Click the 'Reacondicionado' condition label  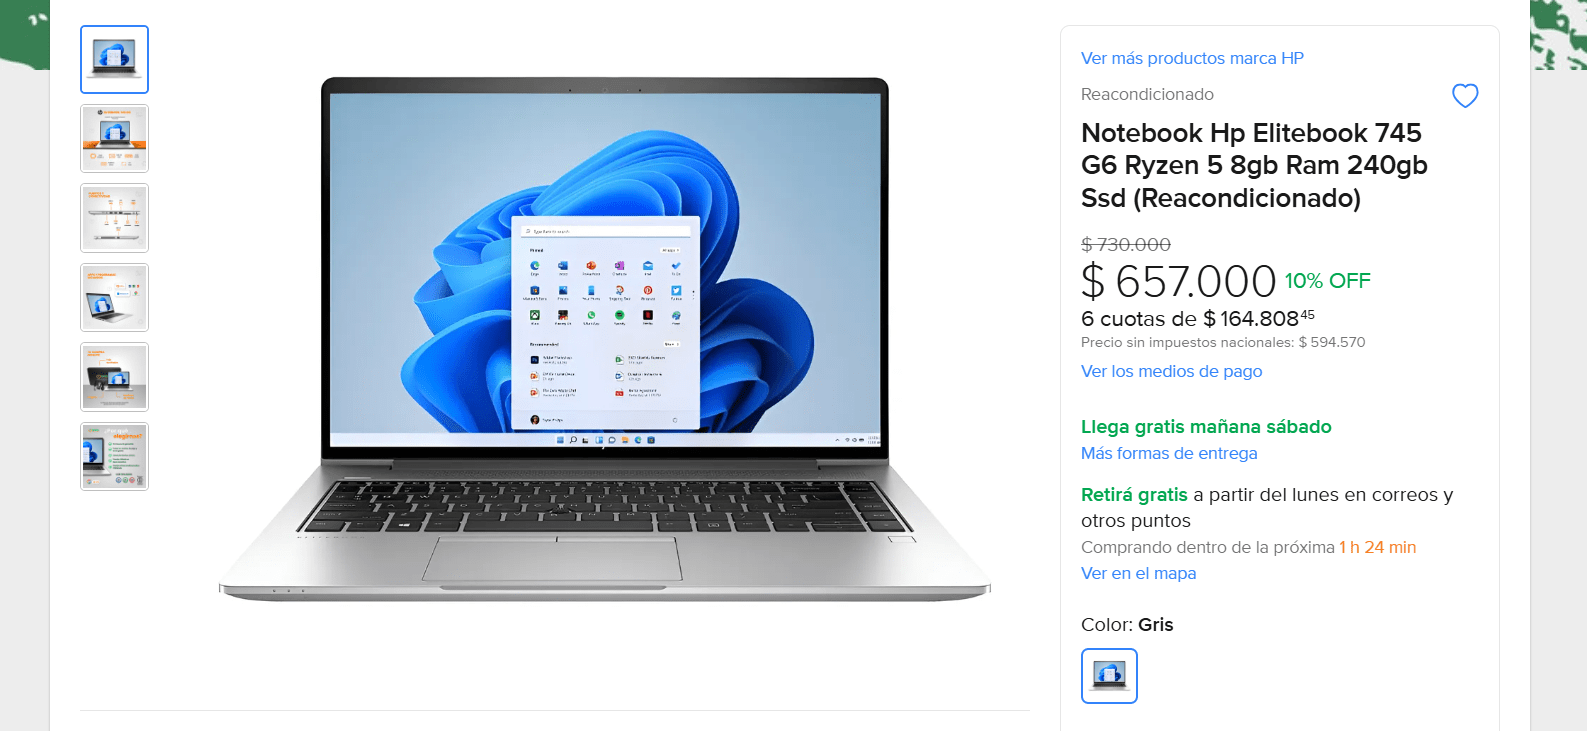1147,94
